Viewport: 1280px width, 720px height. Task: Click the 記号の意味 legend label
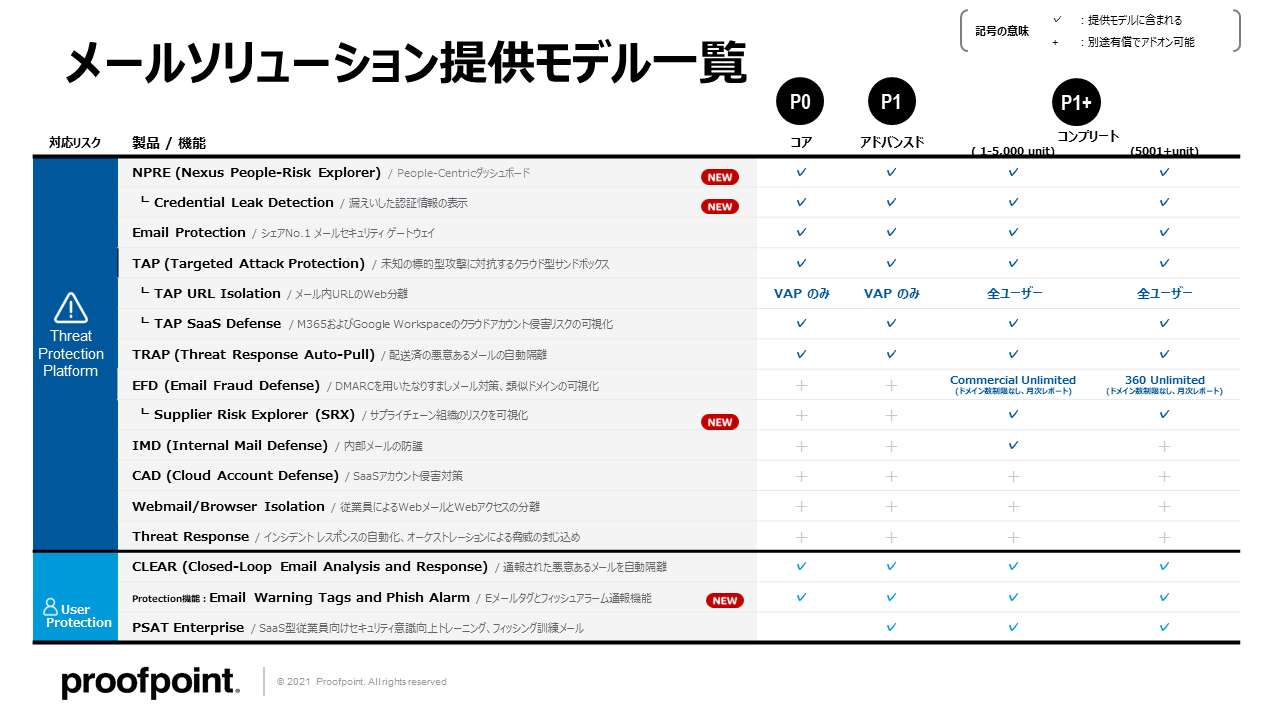pos(1002,31)
